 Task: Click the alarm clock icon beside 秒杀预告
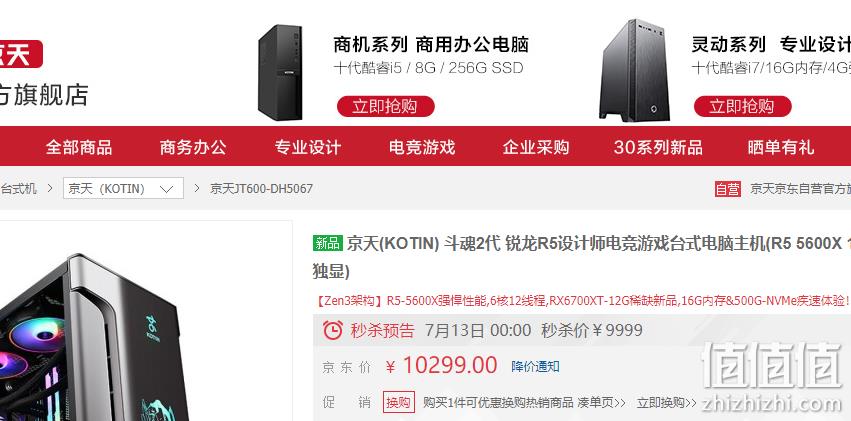point(333,330)
